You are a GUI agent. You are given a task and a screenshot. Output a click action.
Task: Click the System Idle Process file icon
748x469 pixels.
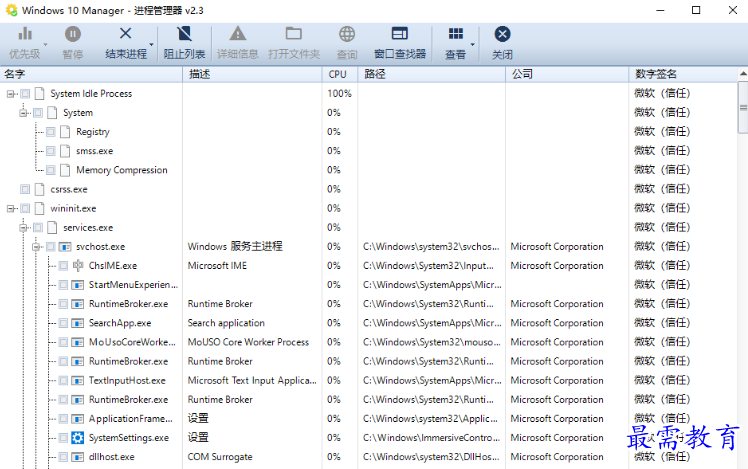click(40, 94)
